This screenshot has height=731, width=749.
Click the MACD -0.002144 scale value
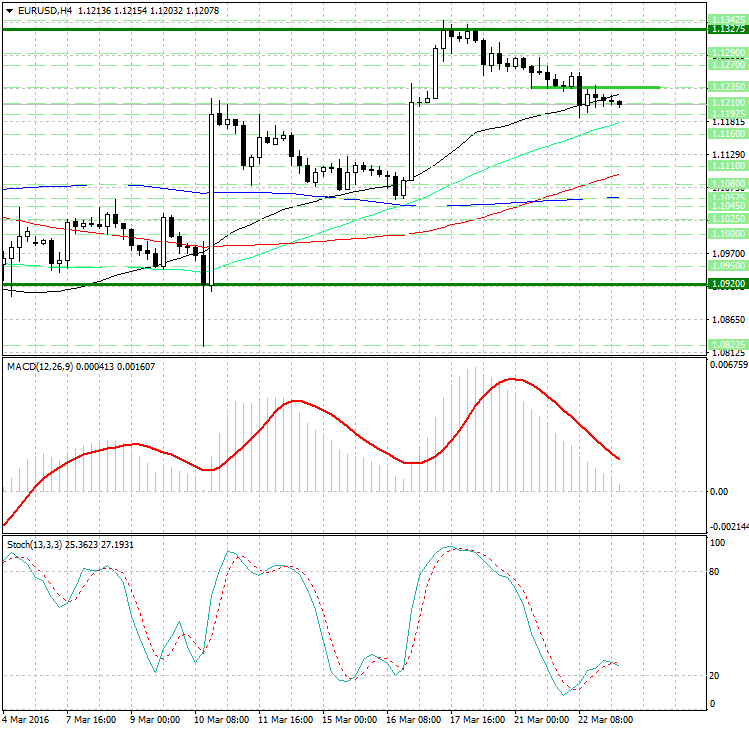pyautogui.click(x=729, y=527)
